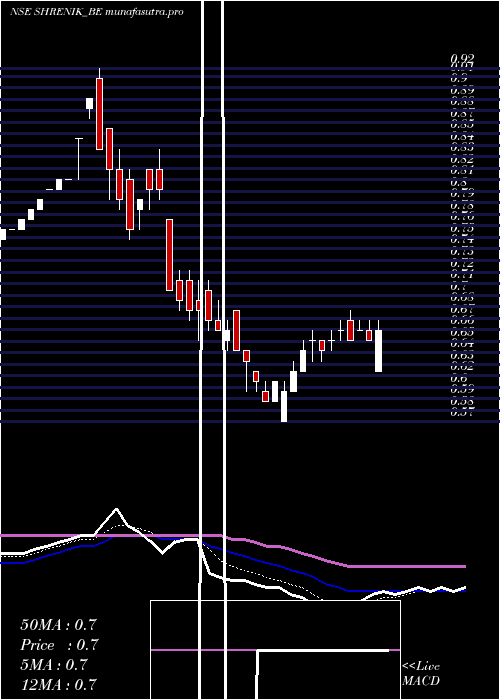The height and width of the screenshot is (700, 500).
Task: Click the 0.92 price axis label
Action: tap(462, 58)
